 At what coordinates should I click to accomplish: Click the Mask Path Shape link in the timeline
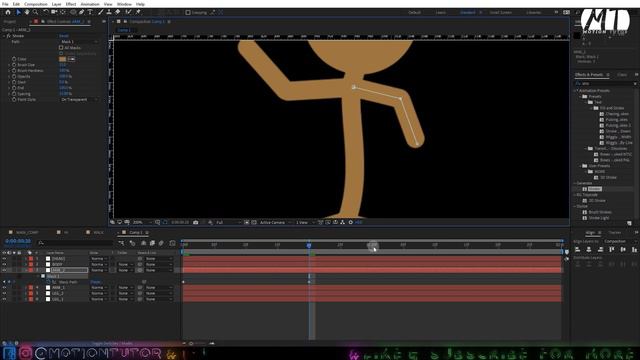point(96,282)
